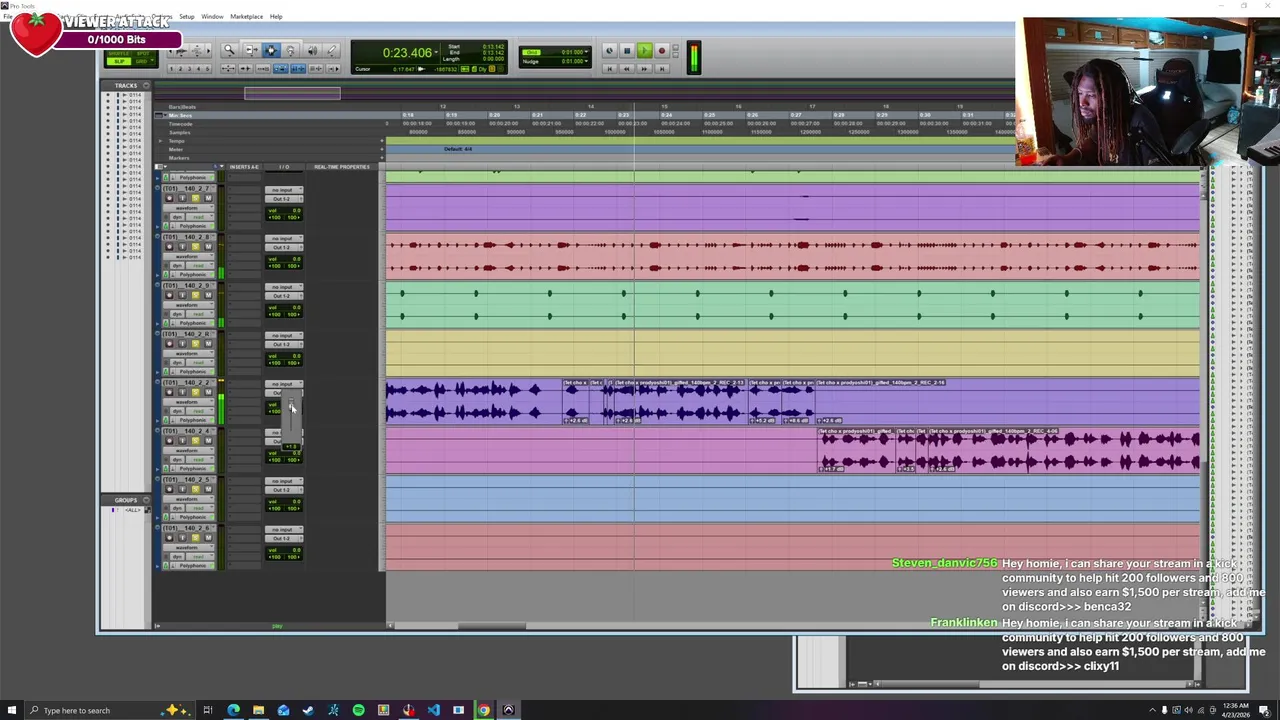Mute track (T01)__140_2_7
Screen dimensions: 1280x720
tap(208, 198)
